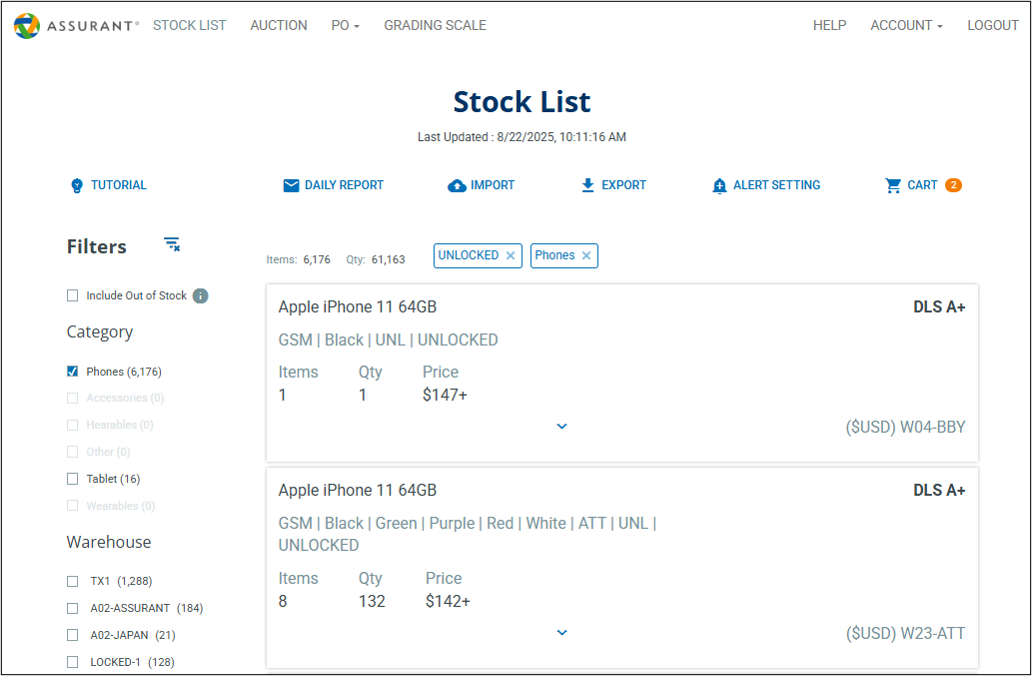Remove the UNLOCKED filter chip
1032x676 pixels.
pyautogui.click(x=510, y=256)
